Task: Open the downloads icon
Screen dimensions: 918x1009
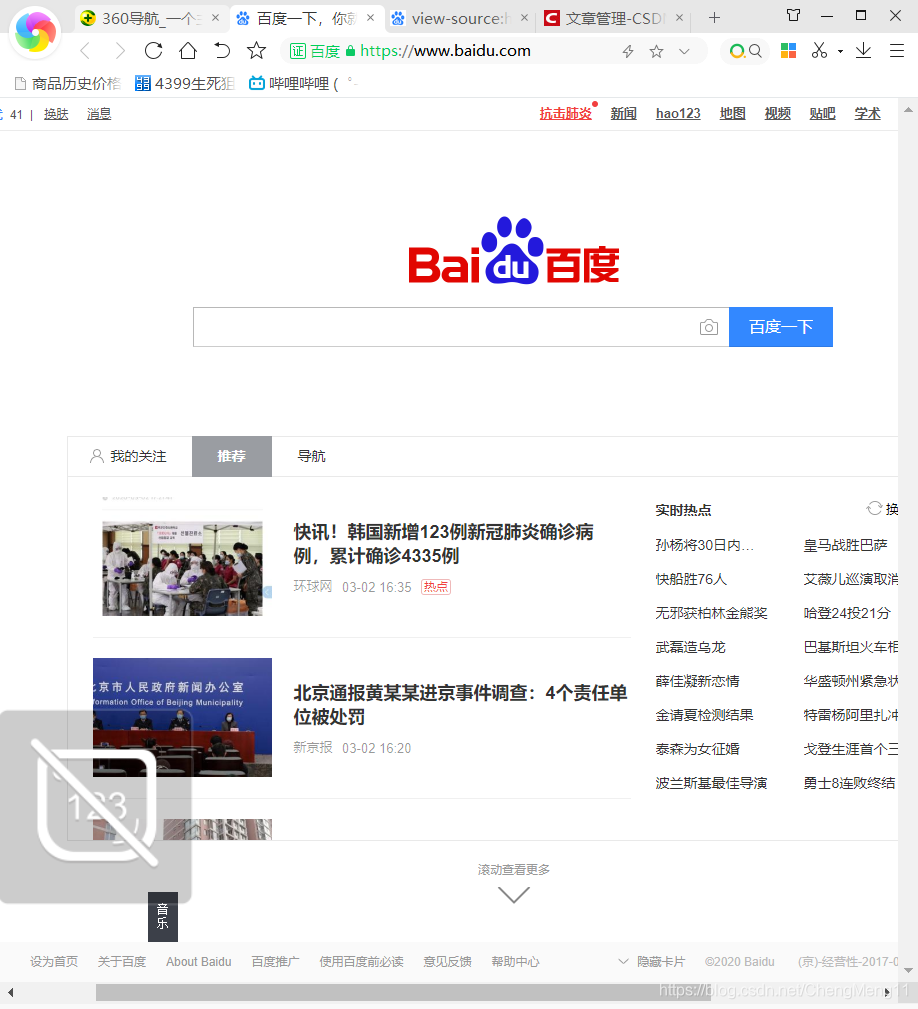Action: (x=863, y=51)
